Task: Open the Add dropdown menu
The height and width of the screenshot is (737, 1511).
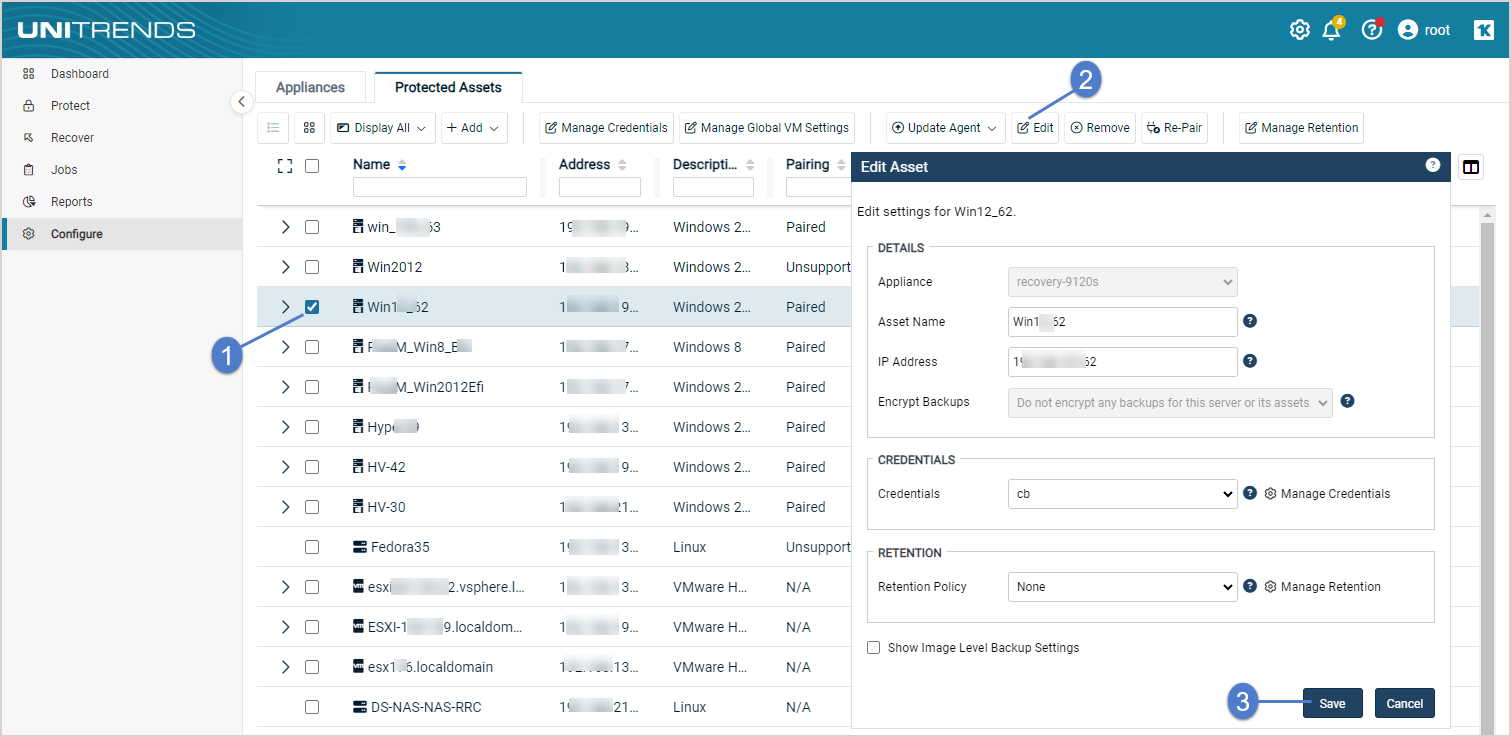Action: [474, 128]
